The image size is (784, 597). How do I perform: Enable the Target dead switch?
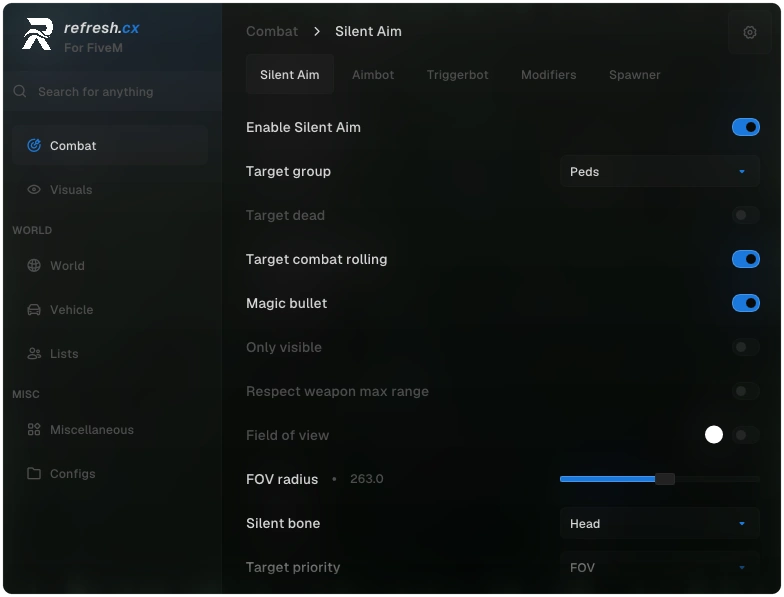tap(746, 215)
